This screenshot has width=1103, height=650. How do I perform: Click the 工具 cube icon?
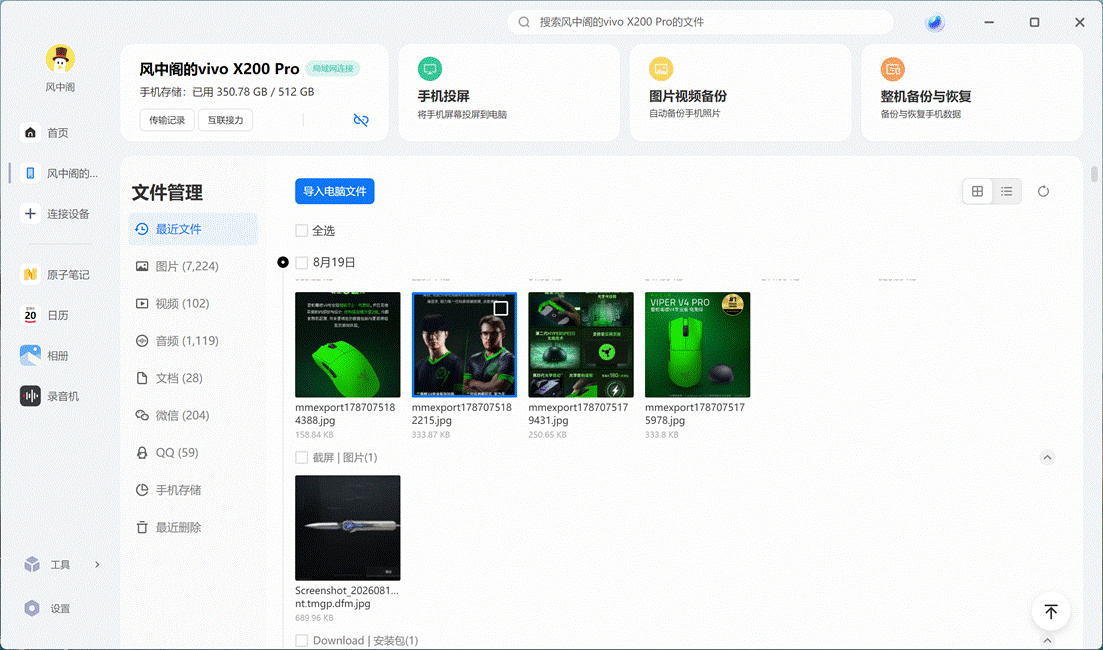point(32,564)
